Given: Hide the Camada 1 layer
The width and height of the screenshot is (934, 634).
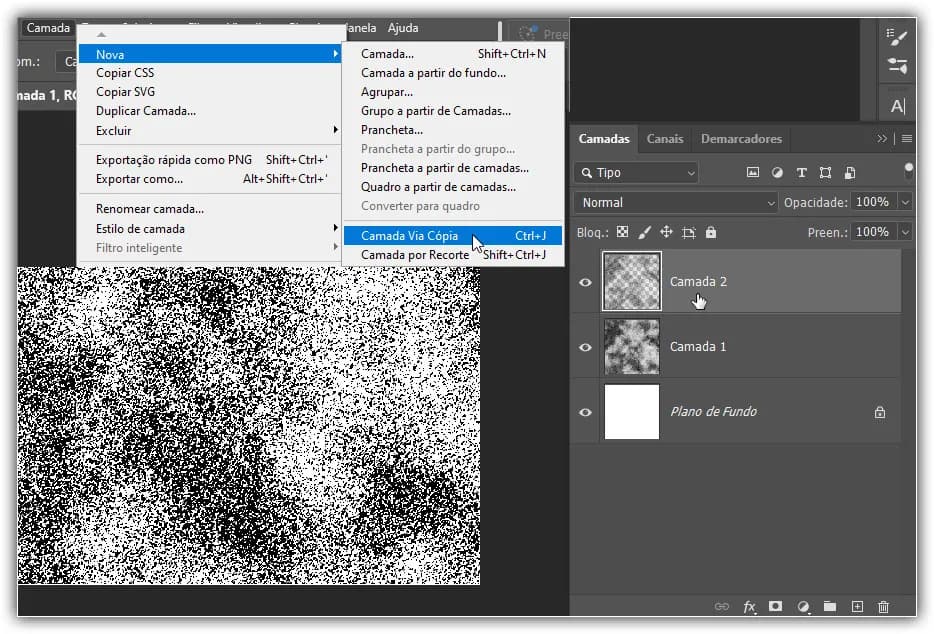Looking at the screenshot, I should (586, 347).
